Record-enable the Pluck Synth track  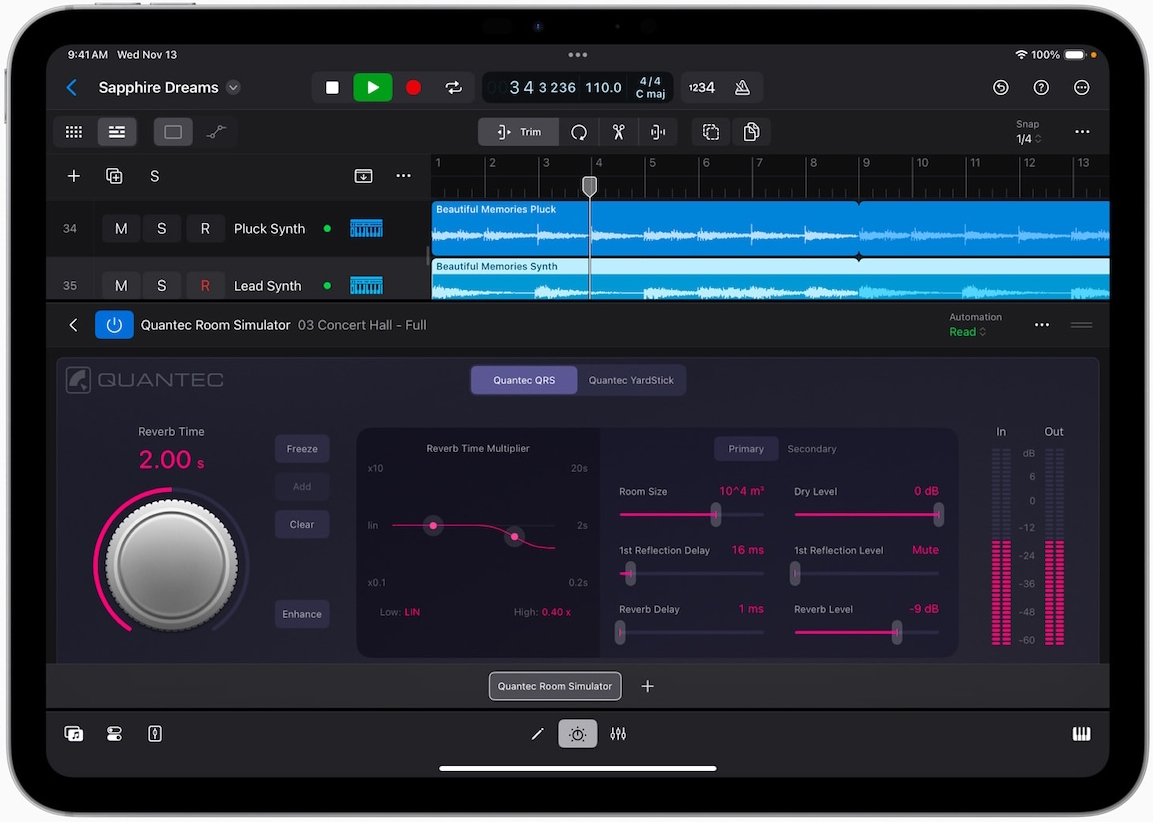[x=205, y=229]
